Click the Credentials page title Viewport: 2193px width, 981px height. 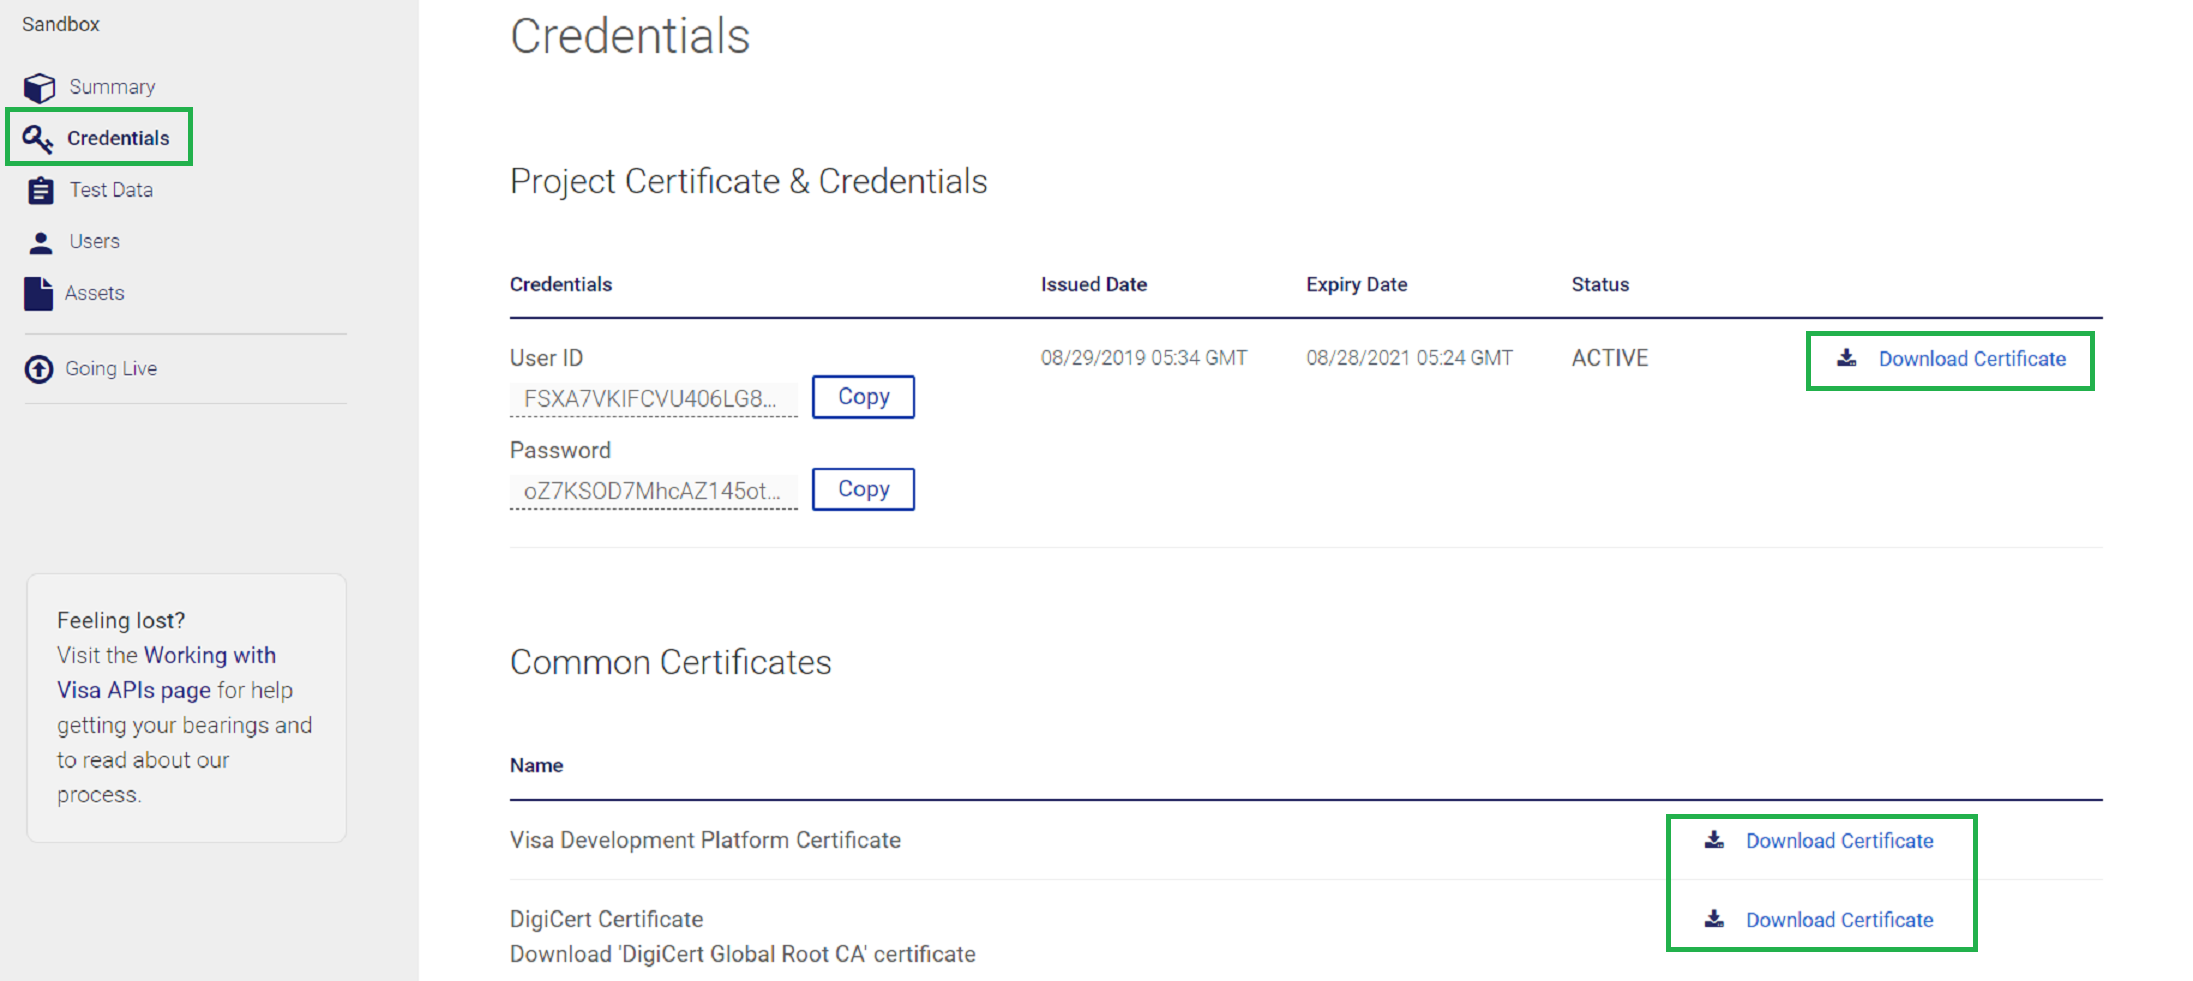[630, 36]
